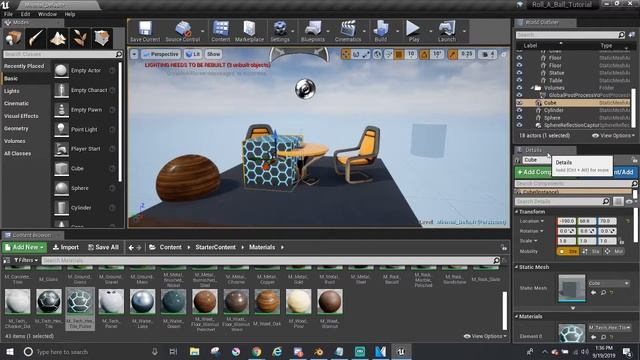This screenshot has height=360, width=640.
Task: Toggle grid snapping in the viewport toolbar
Action: 399,54
